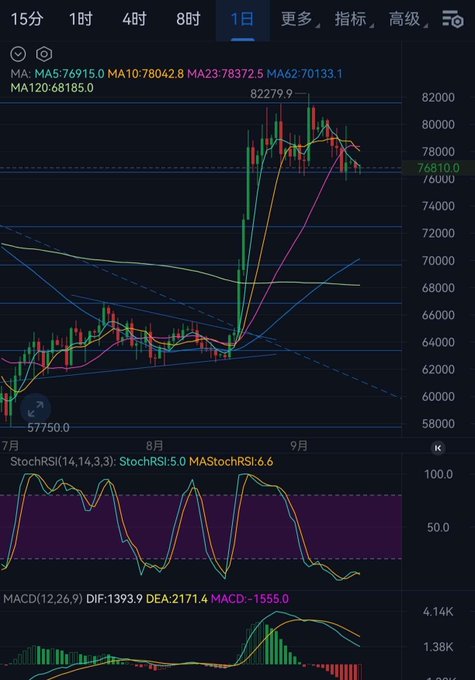Open the 指标 indicators dropdown
The width and height of the screenshot is (475, 680).
(x=352, y=19)
